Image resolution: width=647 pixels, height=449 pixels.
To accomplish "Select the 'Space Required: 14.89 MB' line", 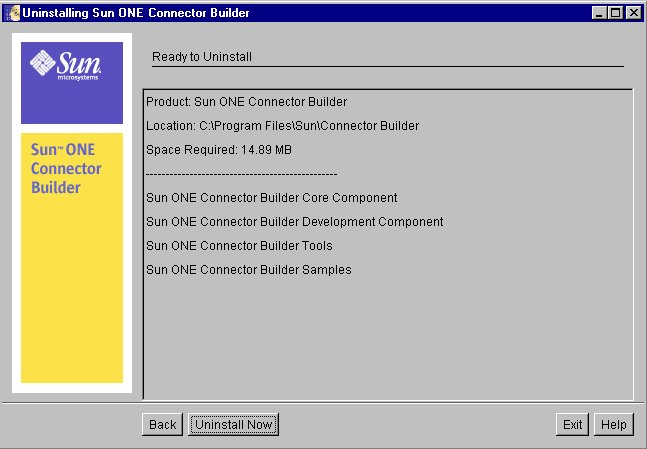I will coord(219,149).
